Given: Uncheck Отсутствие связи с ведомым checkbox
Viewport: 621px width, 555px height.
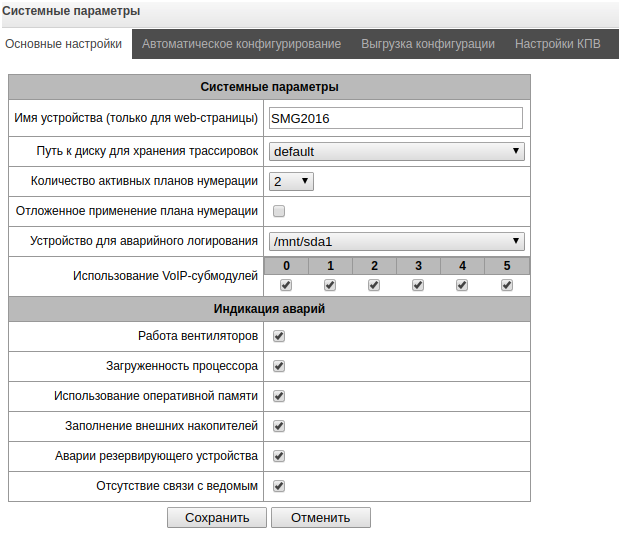Looking at the screenshot, I should pyautogui.click(x=279, y=486).
